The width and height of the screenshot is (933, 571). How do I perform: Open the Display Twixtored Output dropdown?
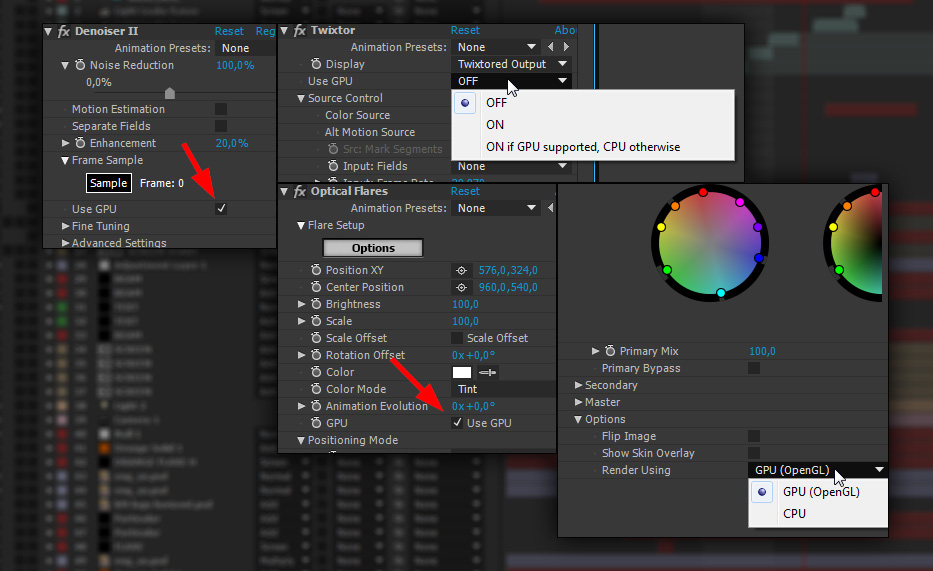tap(512, 64)
